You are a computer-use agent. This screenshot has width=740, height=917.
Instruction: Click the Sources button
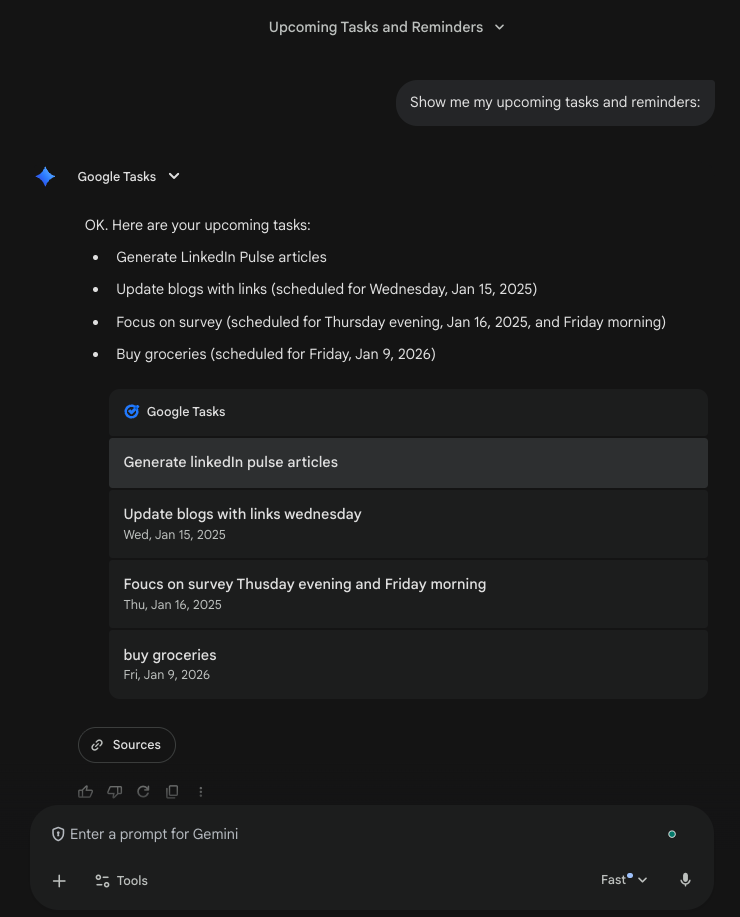(x=126, y=744)
